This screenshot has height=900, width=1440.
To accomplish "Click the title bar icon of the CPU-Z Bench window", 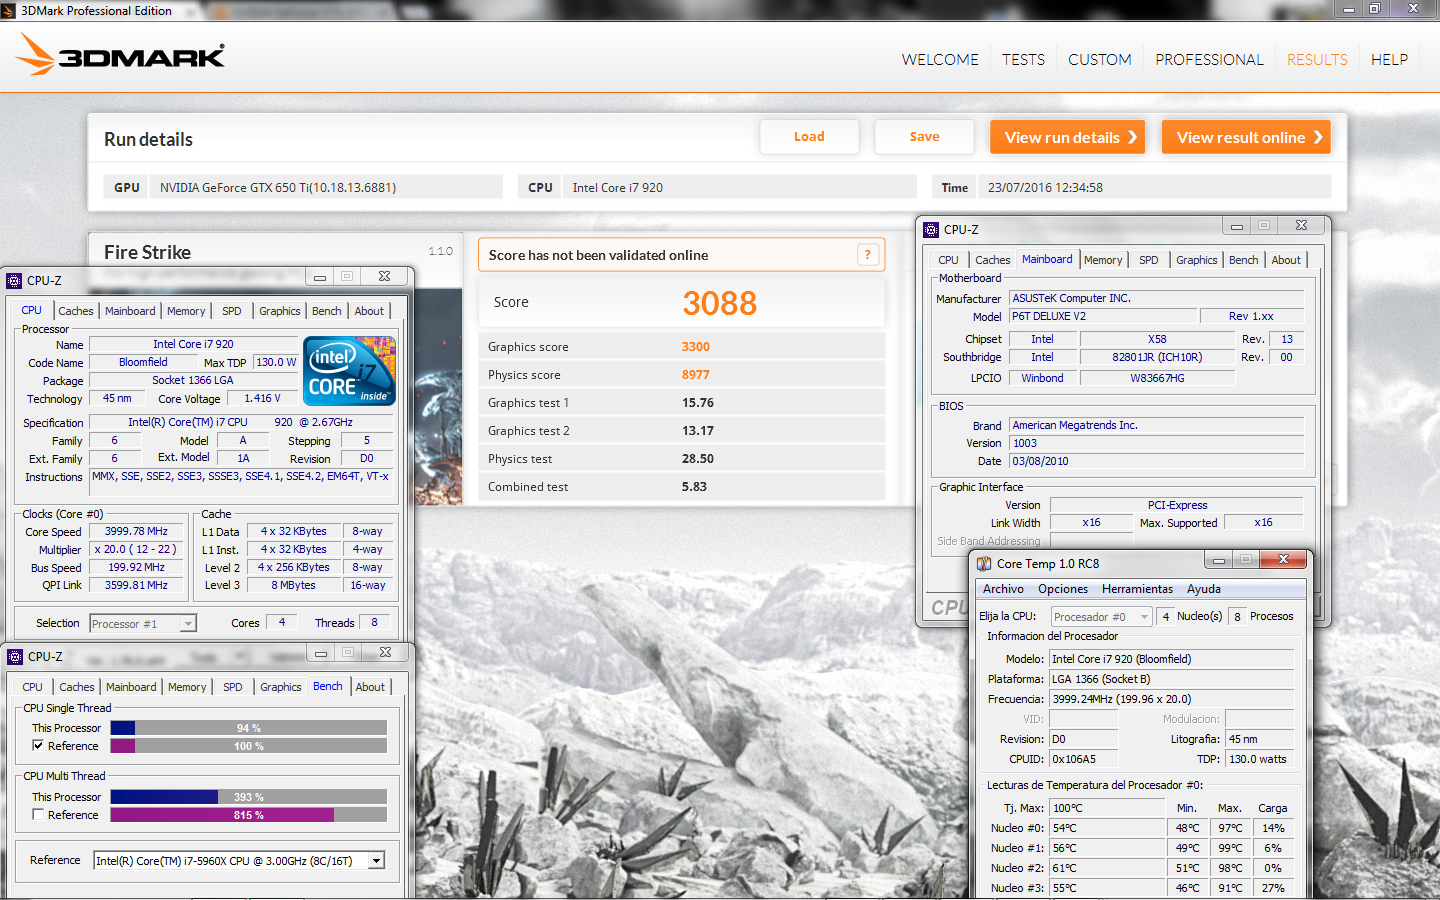I will tap(15, 657).
